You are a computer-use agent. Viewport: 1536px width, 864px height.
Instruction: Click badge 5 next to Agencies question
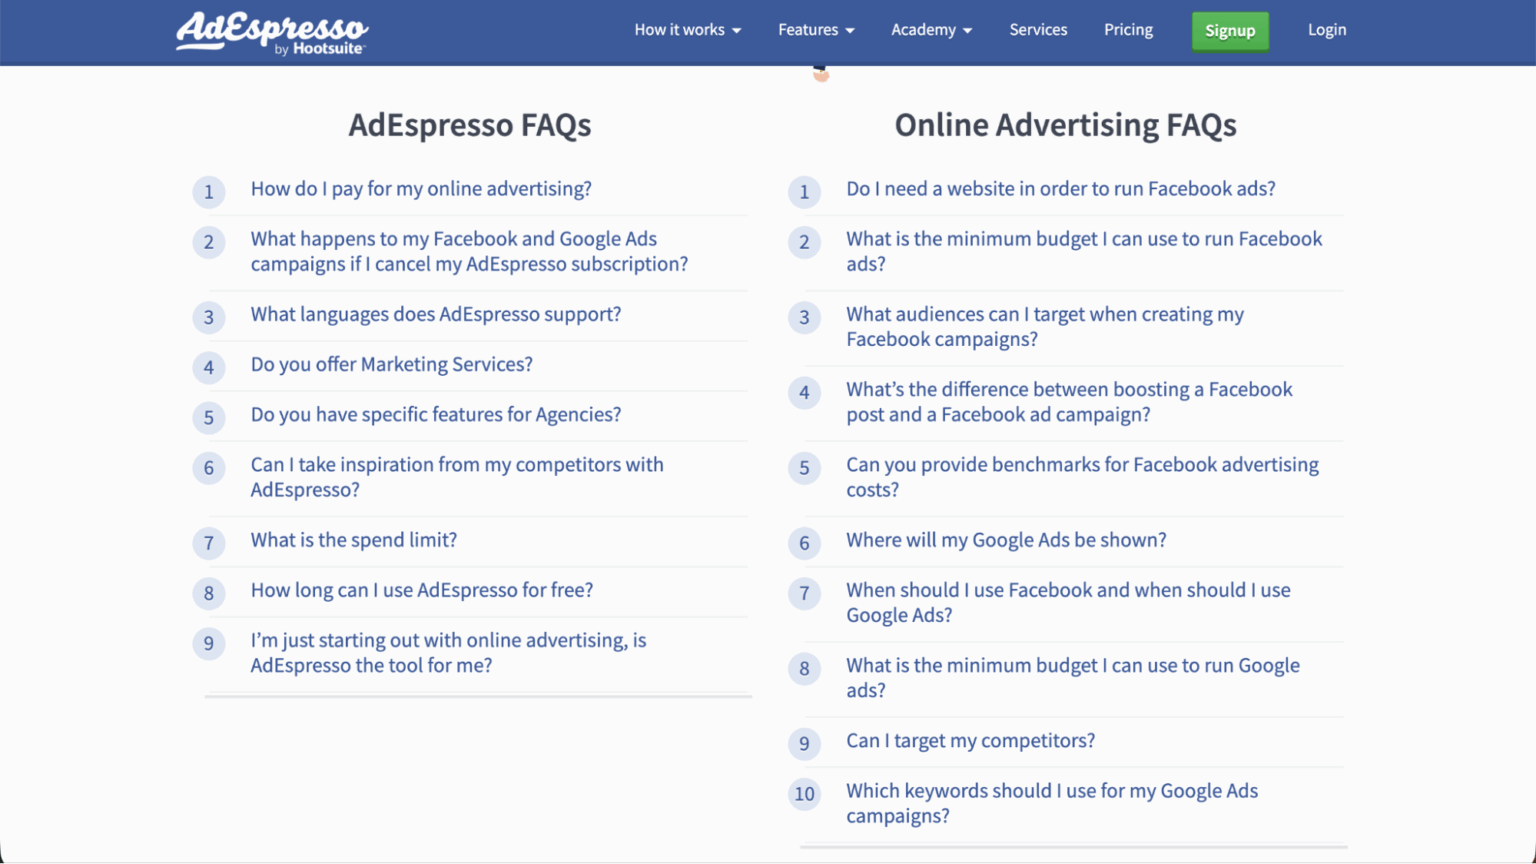pyautogui.click(x=209, y=417)
